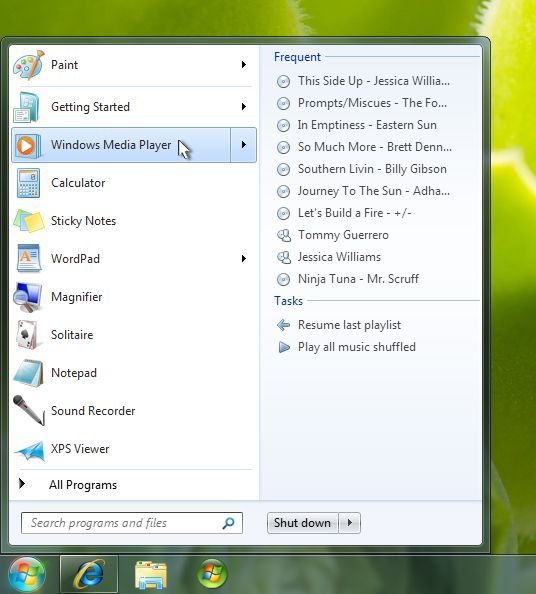Click Internet Explorer icon in taskbar
Screen dimensions: 536x594
[x=89, y=574]
